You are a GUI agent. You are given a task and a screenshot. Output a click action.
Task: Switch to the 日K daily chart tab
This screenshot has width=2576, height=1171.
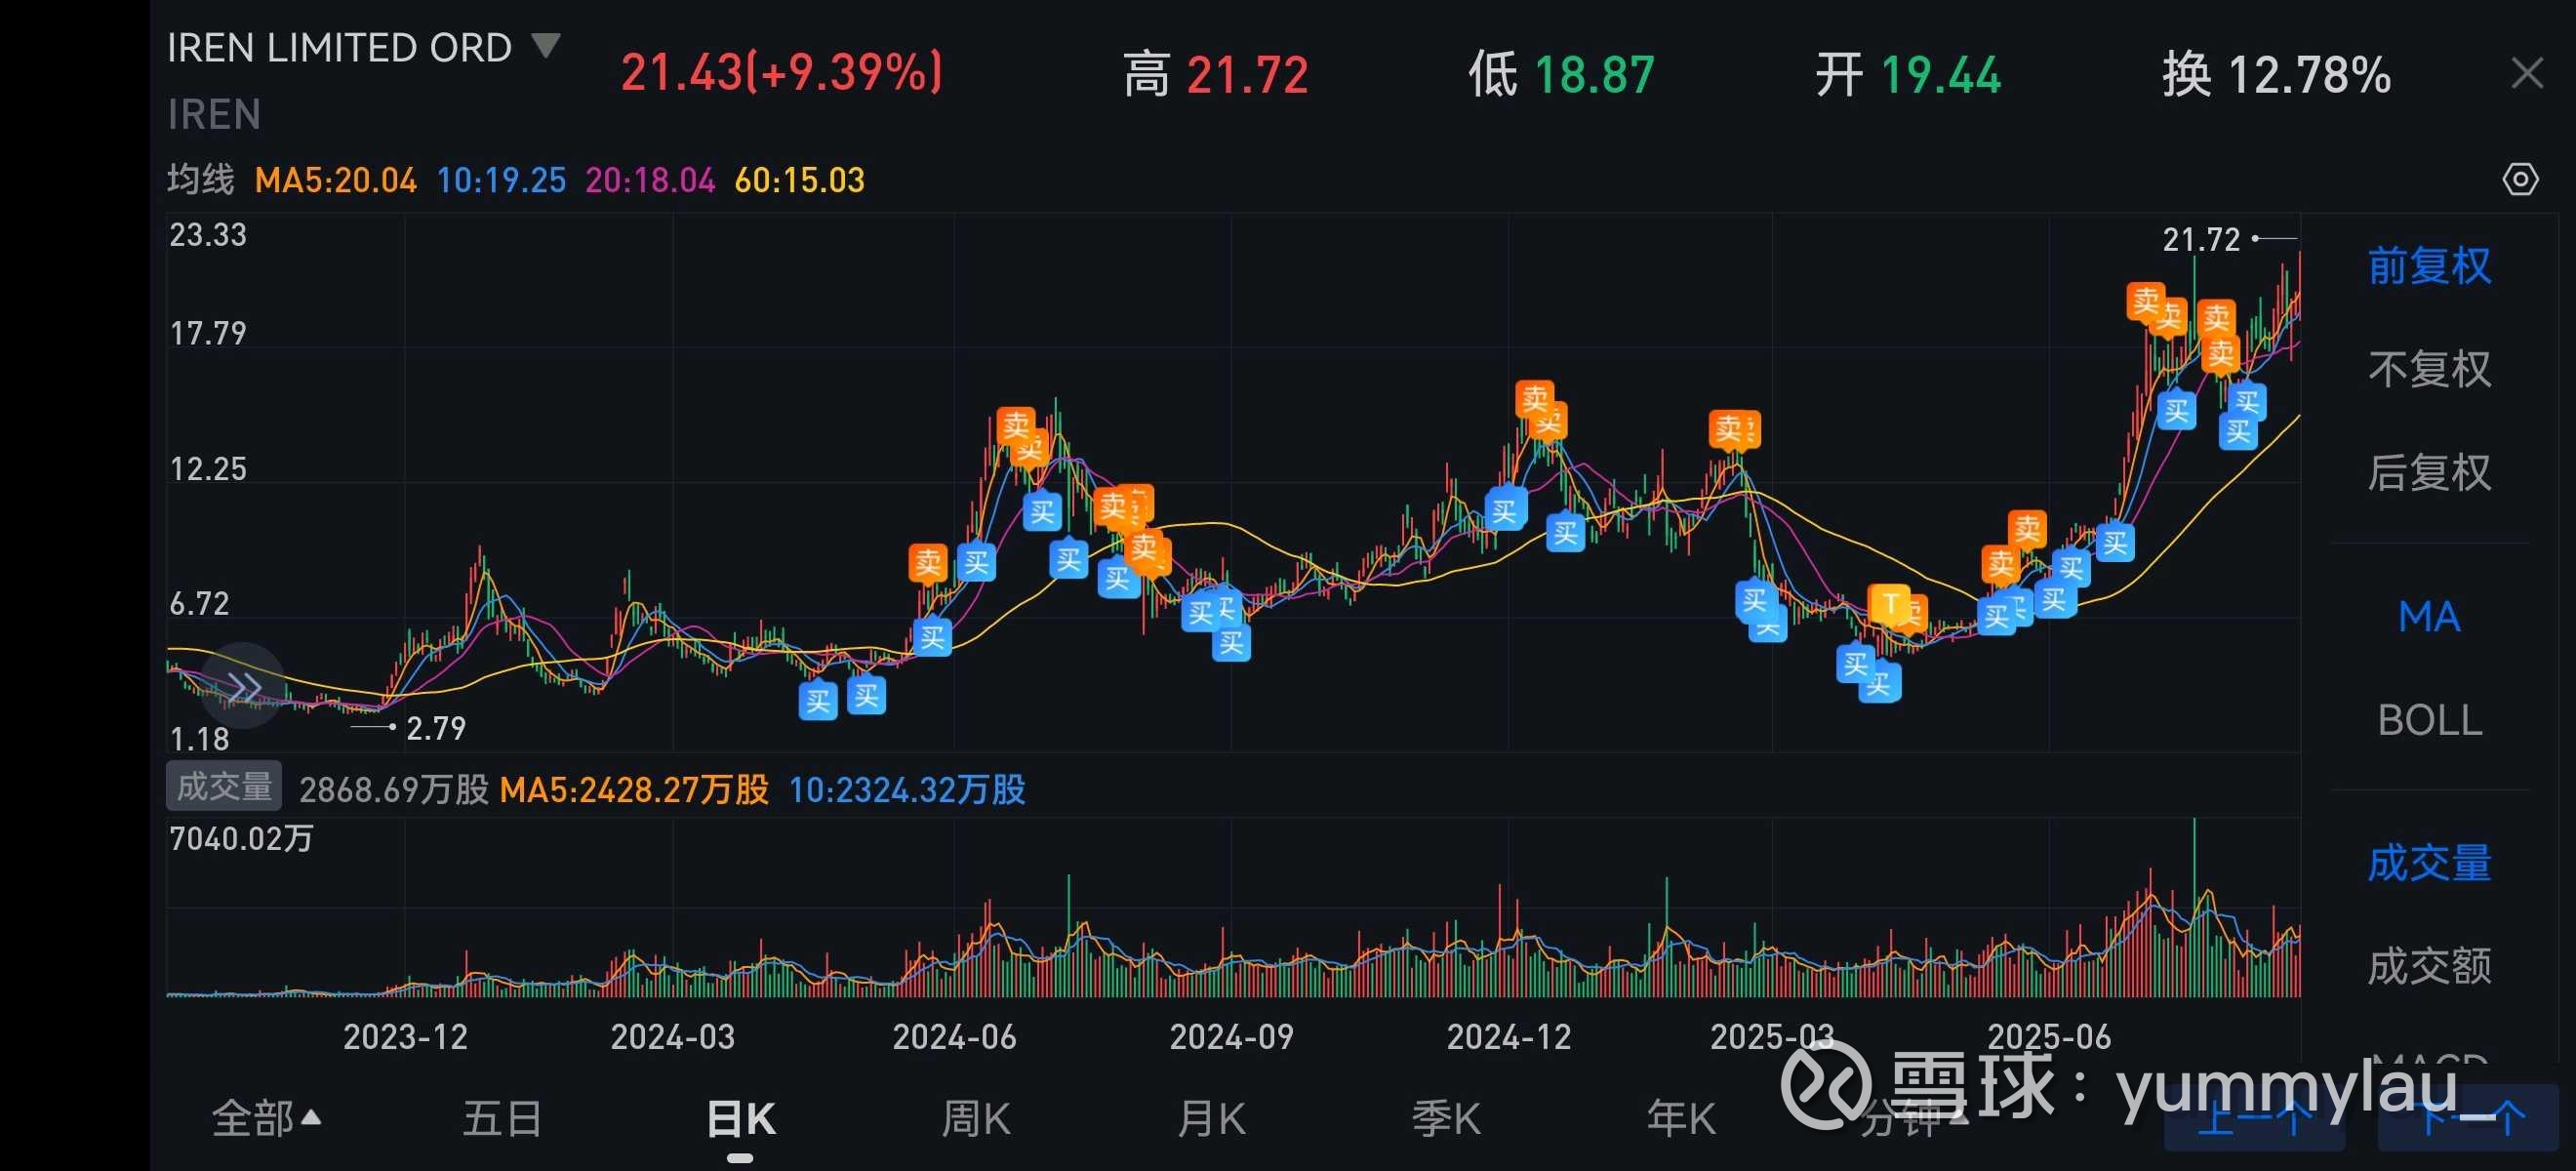[x=740, y=1118]
